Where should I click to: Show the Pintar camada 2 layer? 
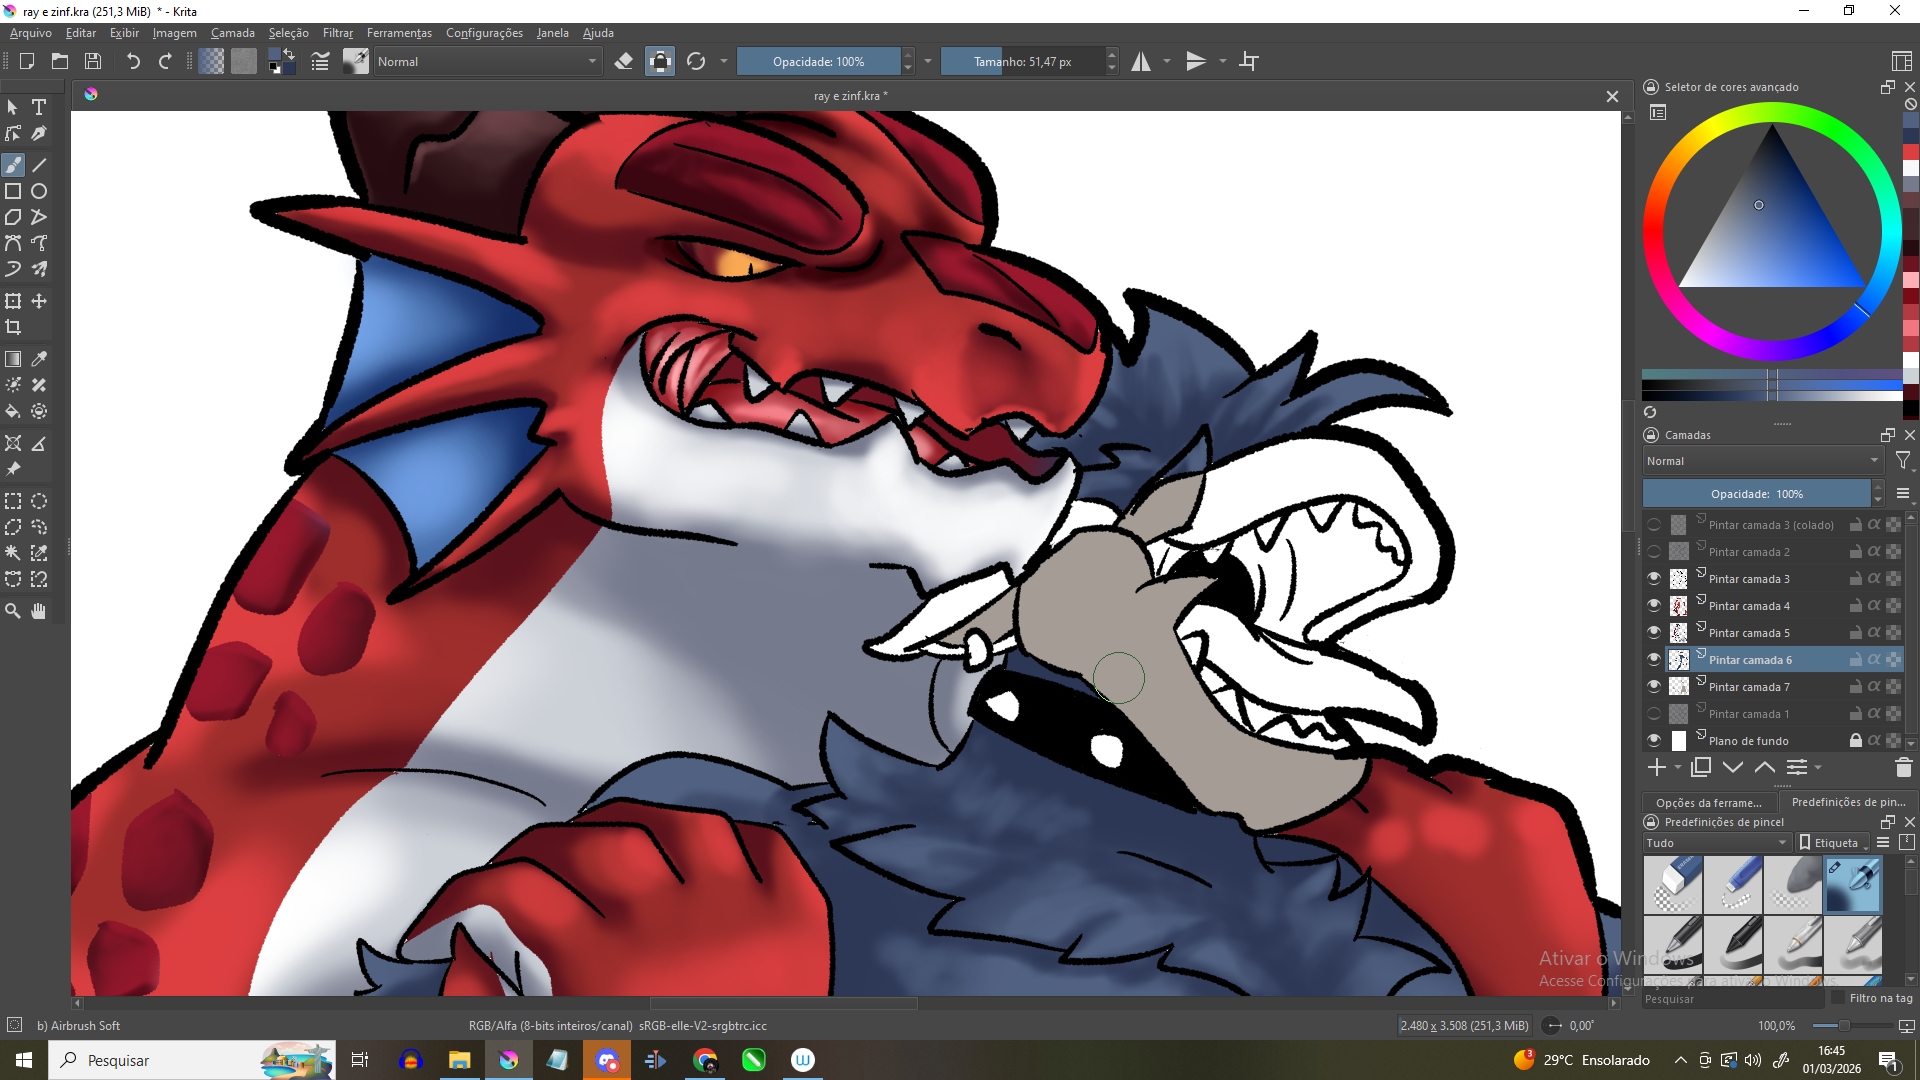pos(1654,552)
